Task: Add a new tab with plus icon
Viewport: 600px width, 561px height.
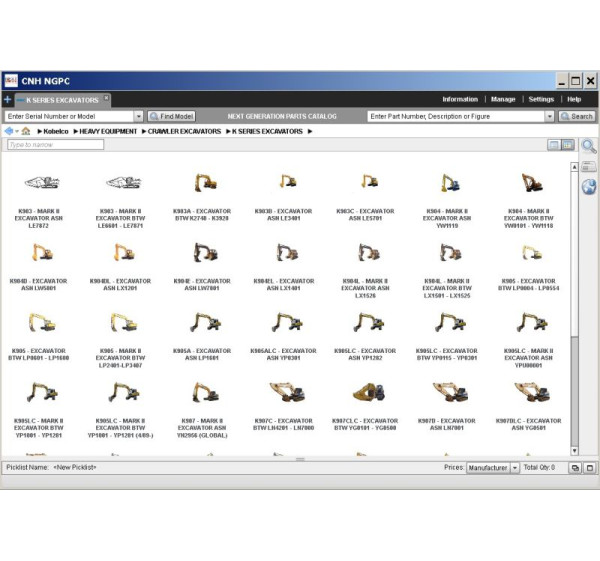Action: (8, 100)
